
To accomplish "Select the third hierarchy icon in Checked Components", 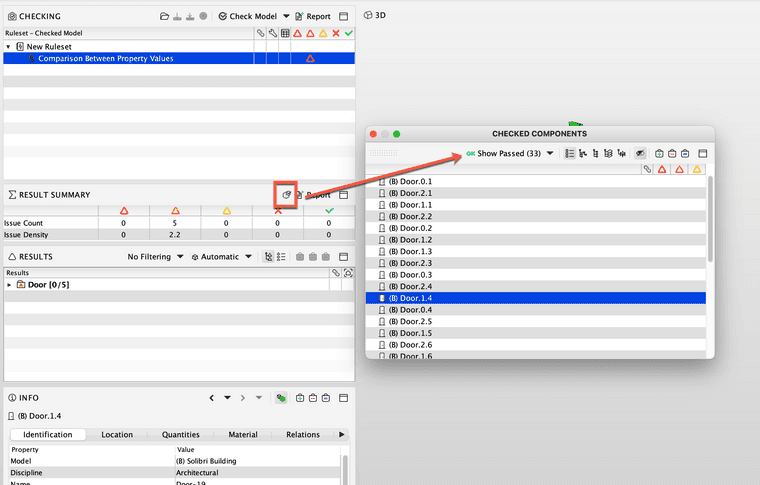I will coord(595,154).
